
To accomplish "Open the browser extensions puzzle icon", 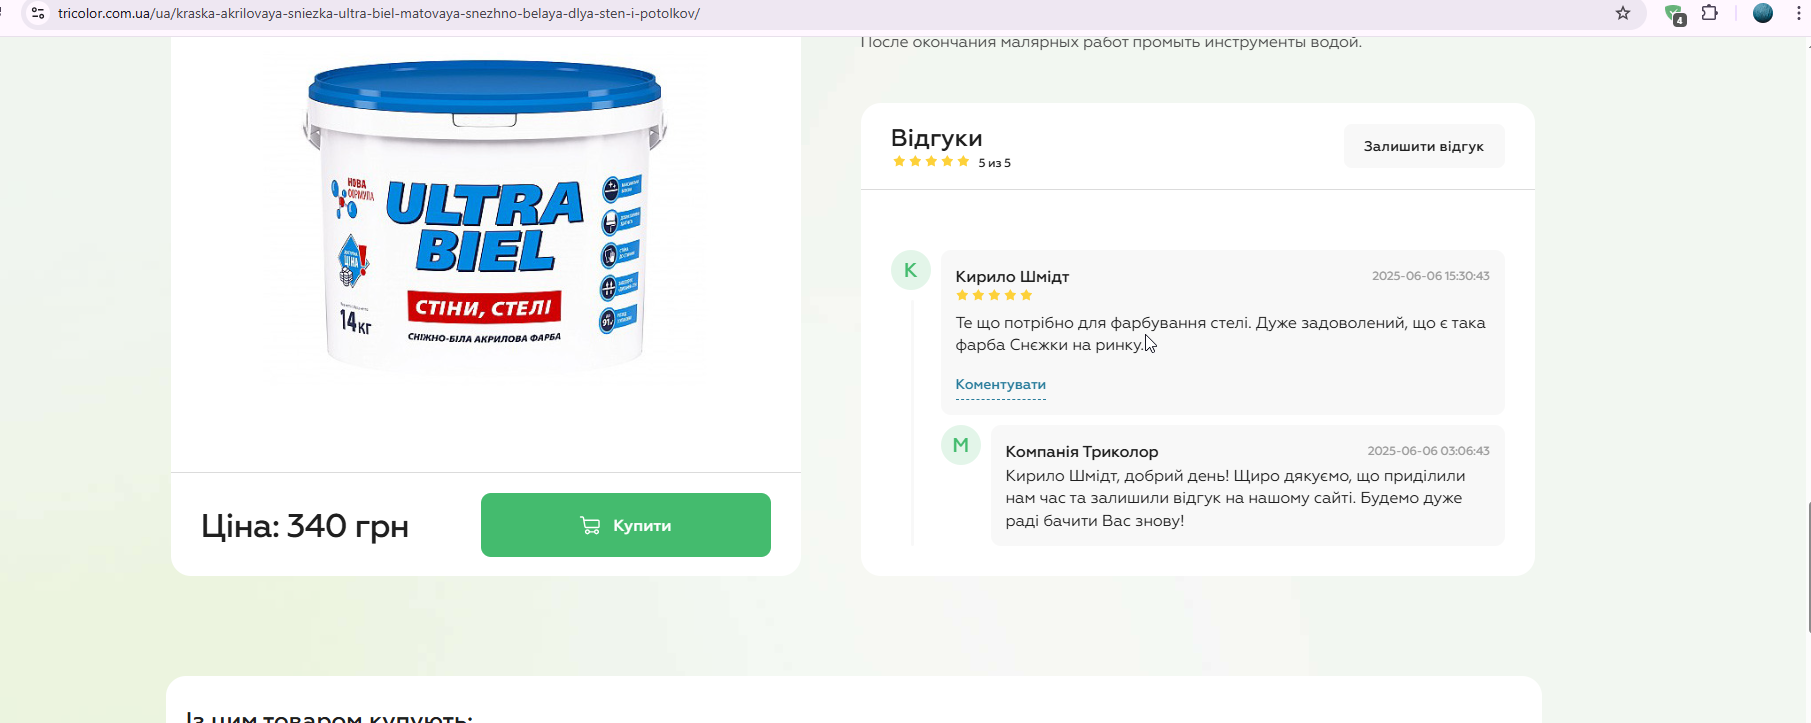I will (1710, 13).
